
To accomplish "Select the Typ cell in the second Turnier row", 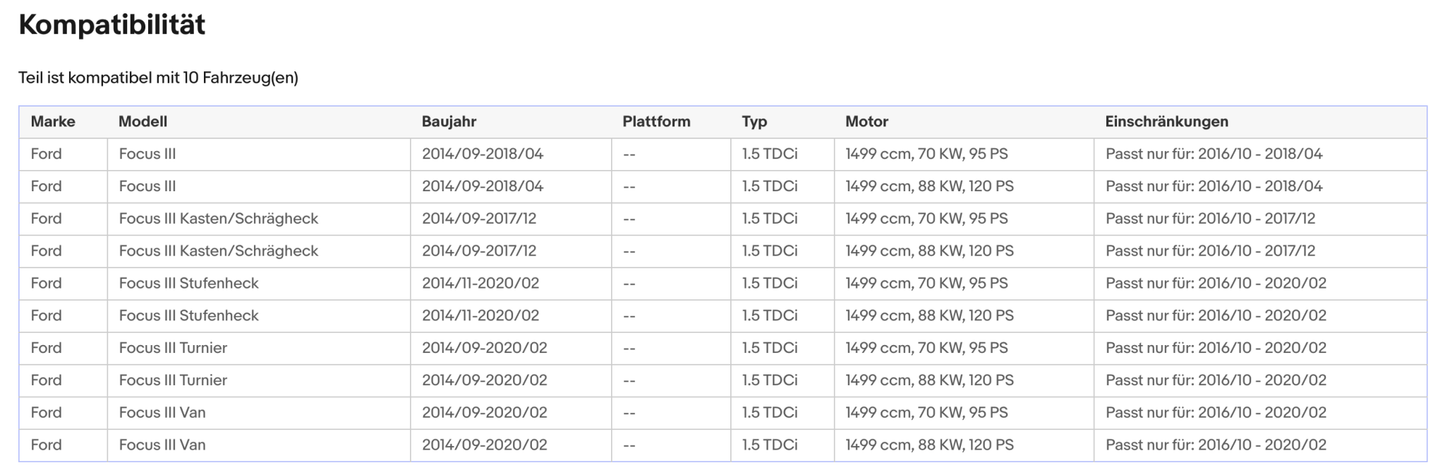I will (x=770, y=380).
